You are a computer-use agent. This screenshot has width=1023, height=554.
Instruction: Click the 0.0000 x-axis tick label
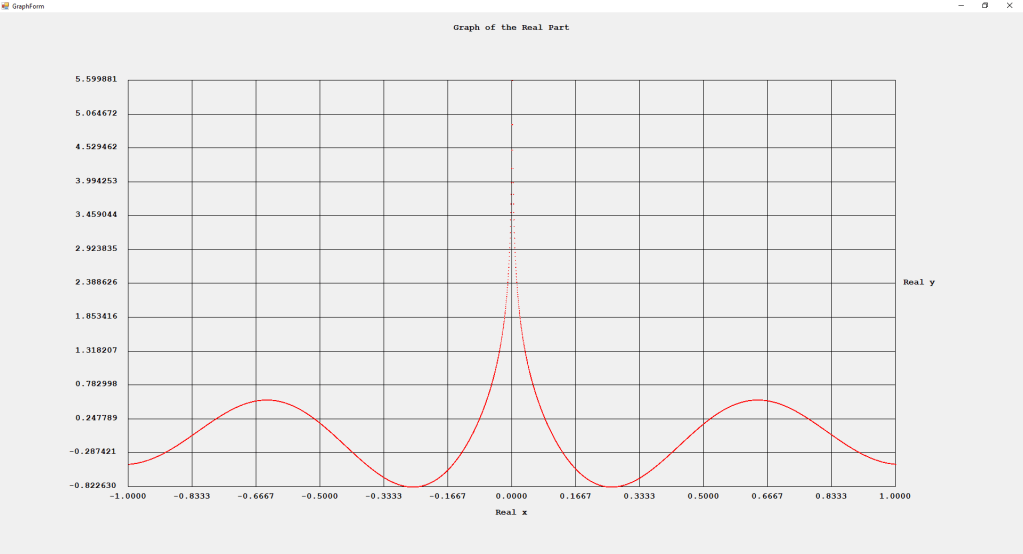click(511, 495)
